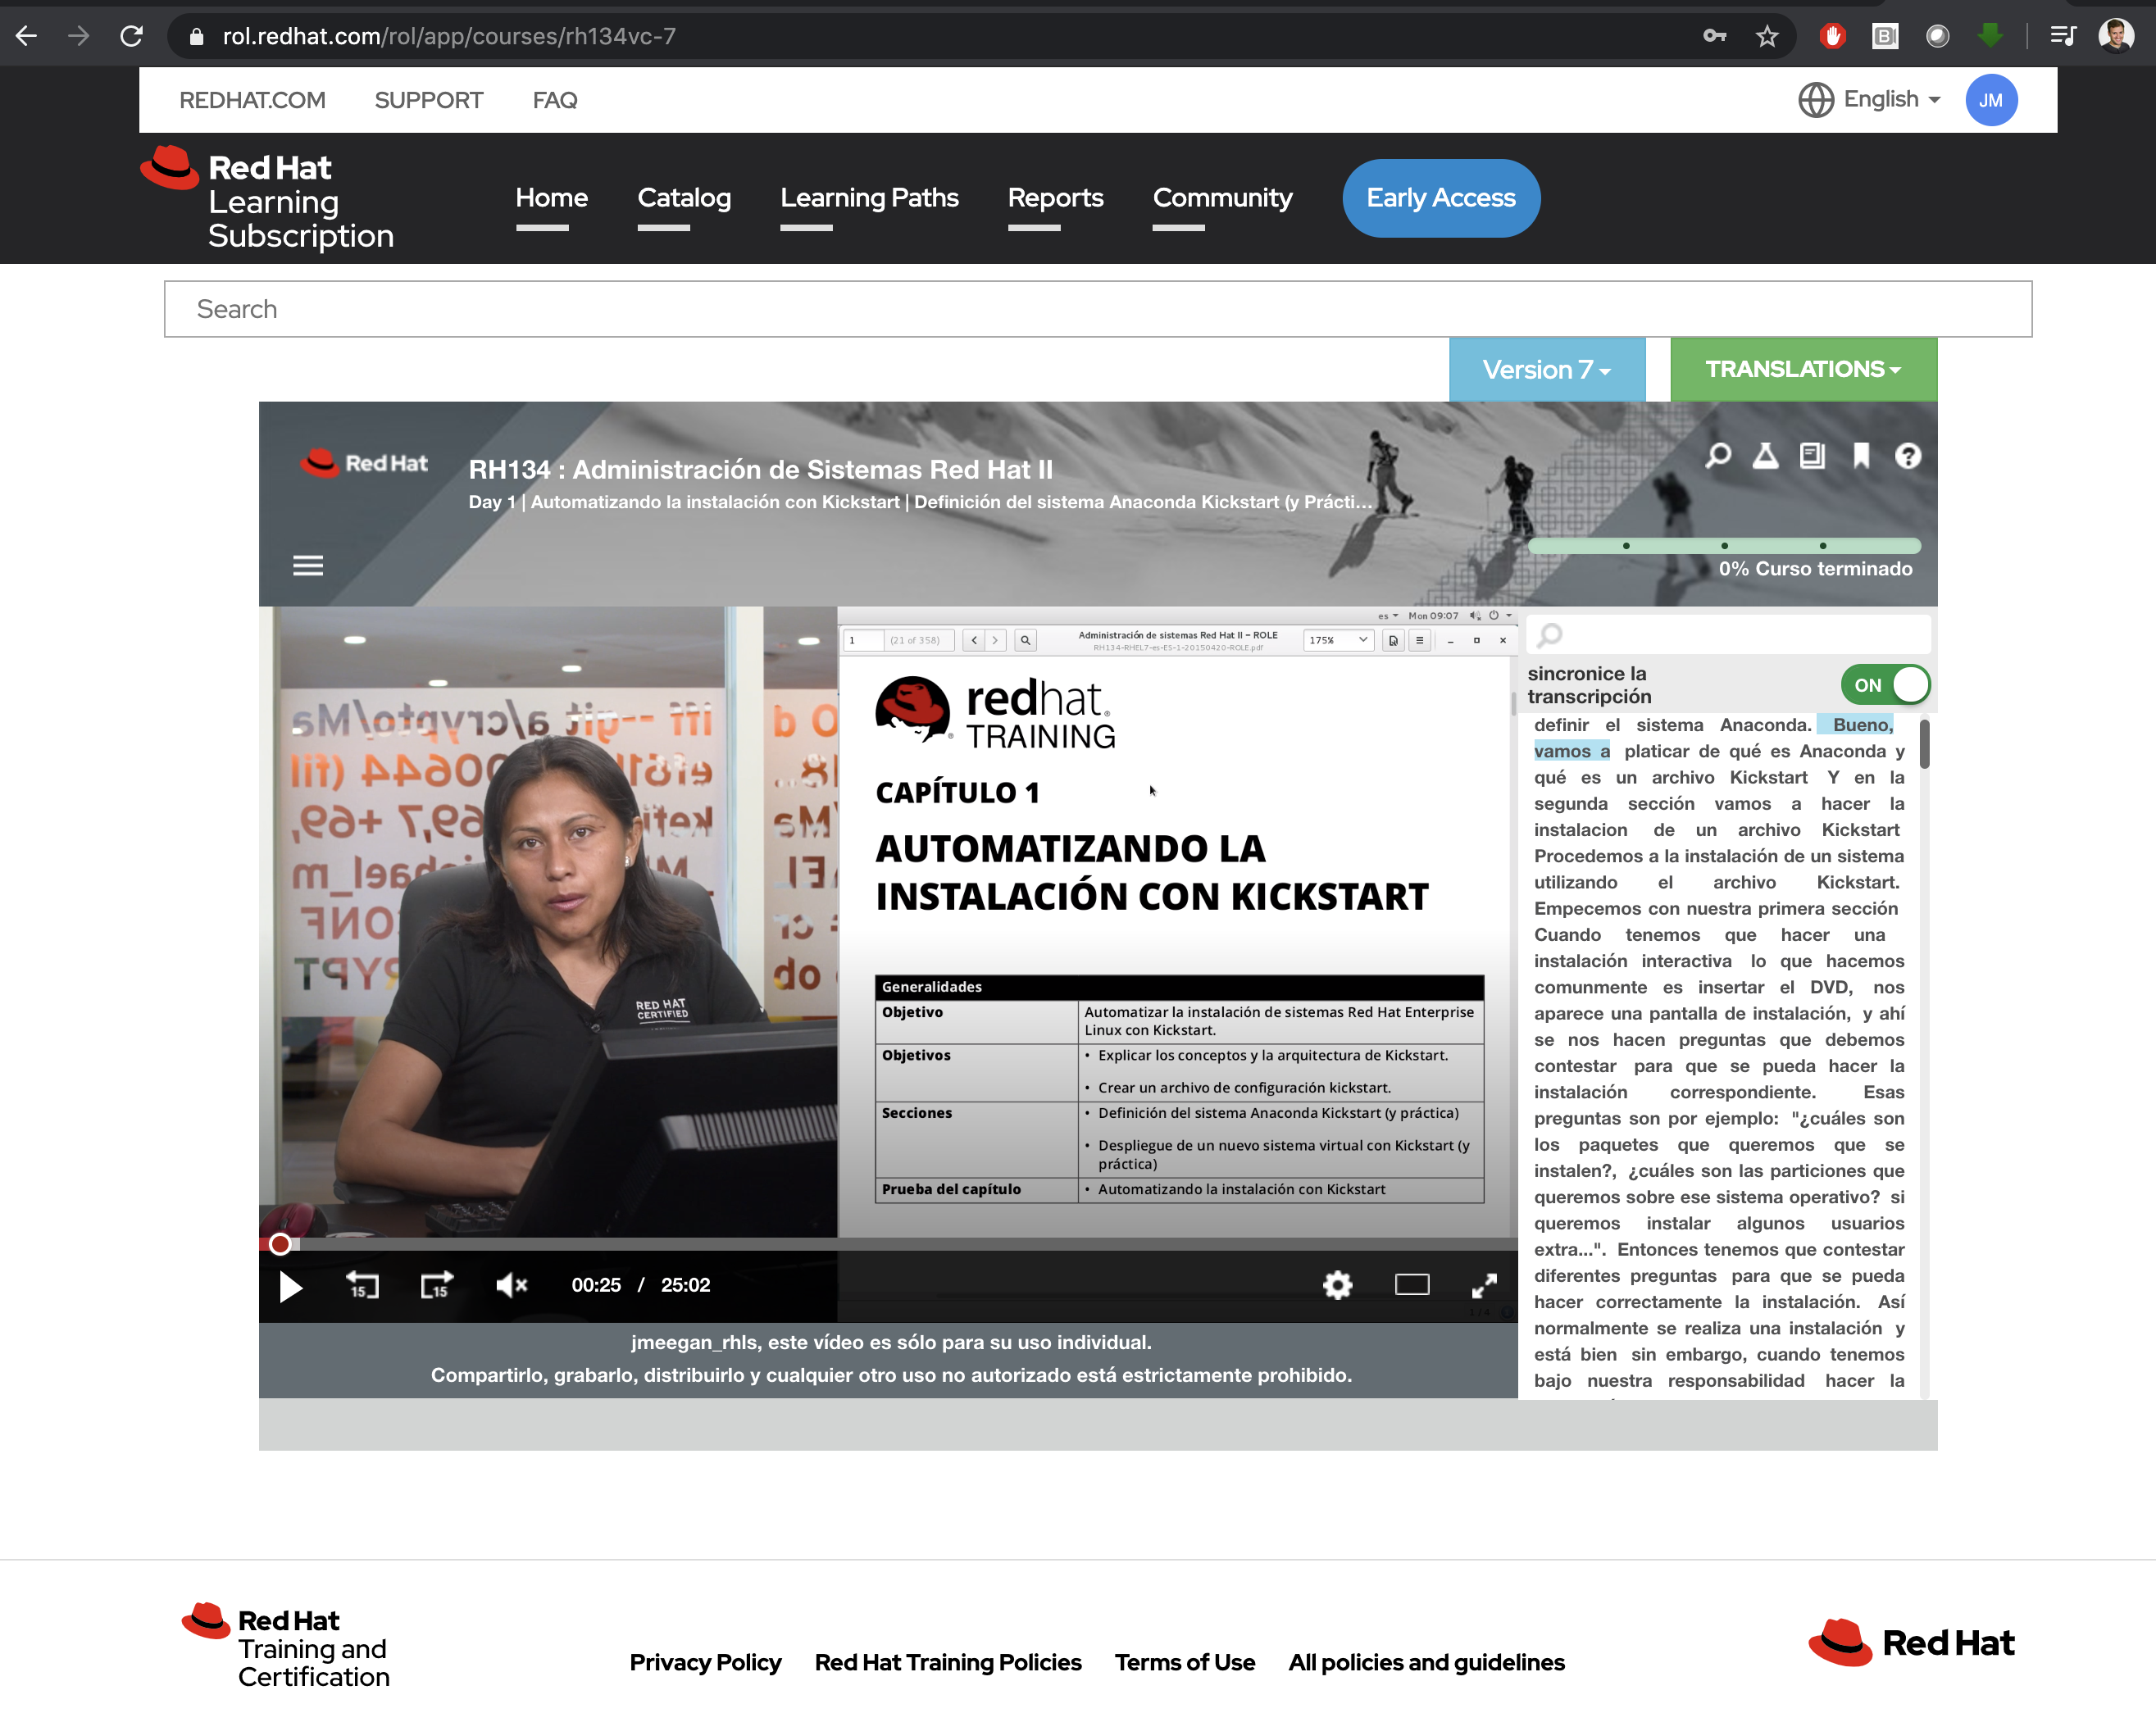This screenshot has height=1713, width=2156.
Task: Launch the lab environment flask icon
Action: pos(1765,456)
